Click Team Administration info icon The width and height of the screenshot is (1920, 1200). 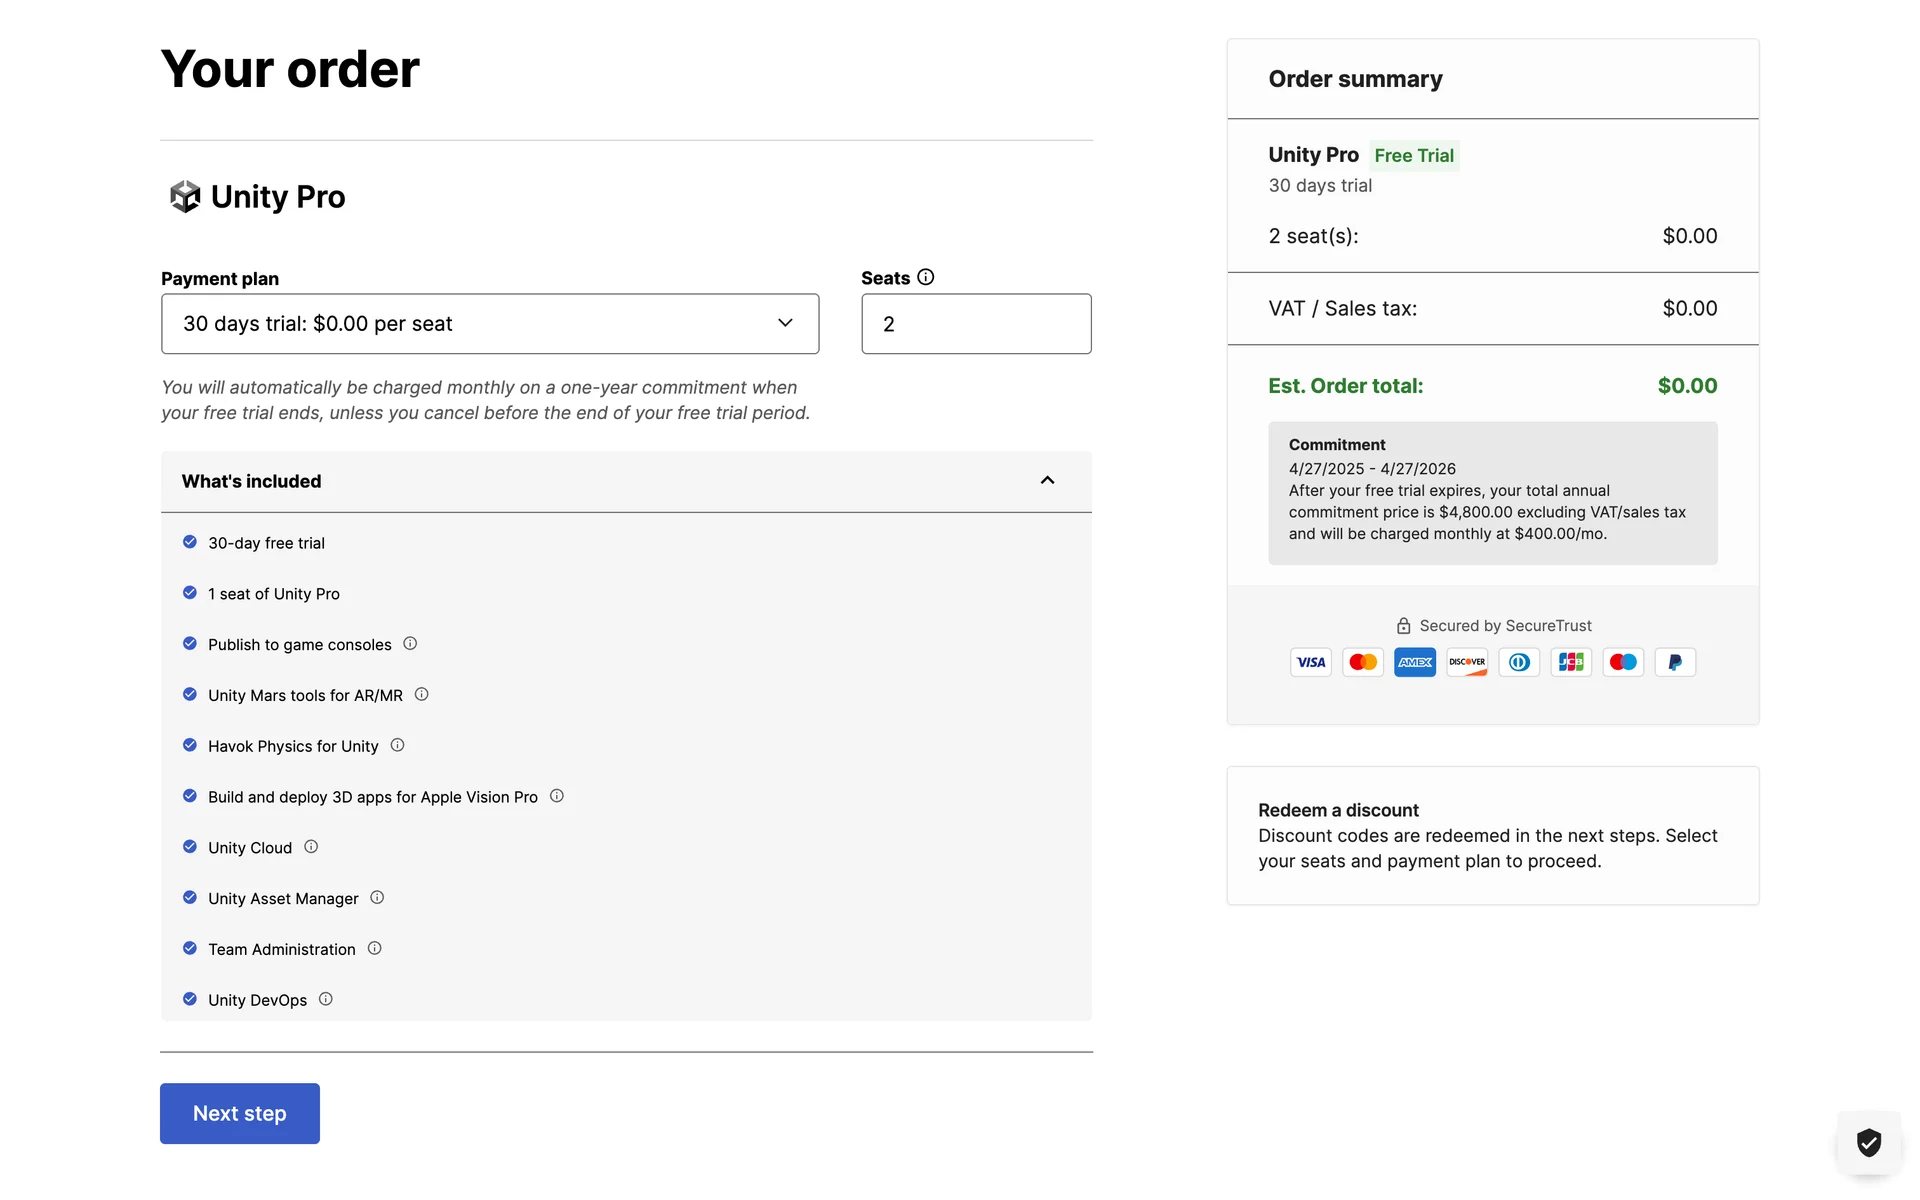point(374,948)
